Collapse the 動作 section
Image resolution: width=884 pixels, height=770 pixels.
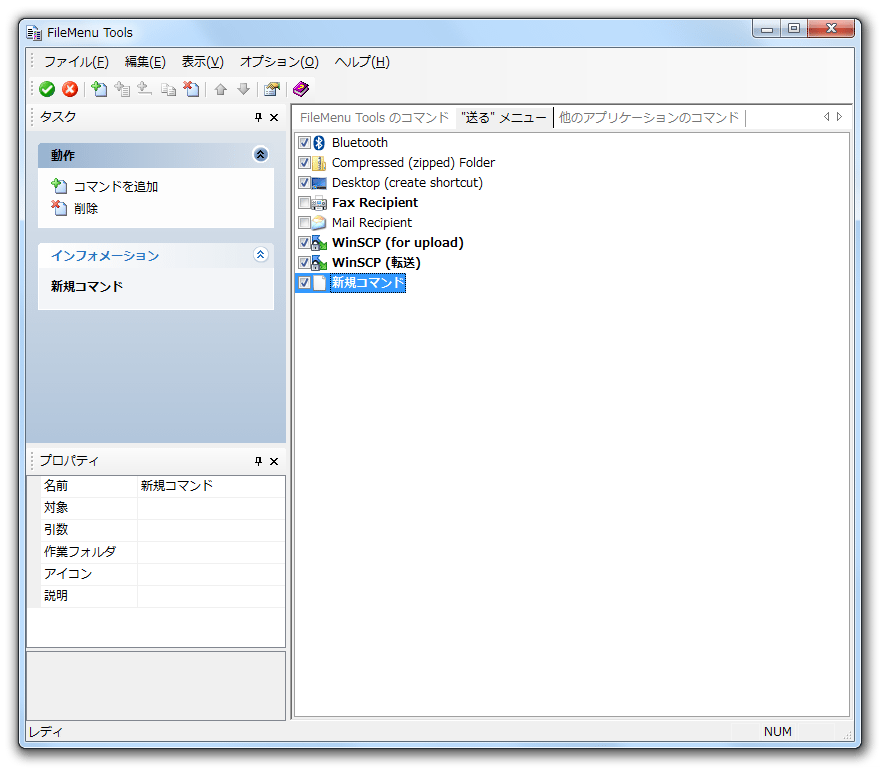click(x=260, y=154)
